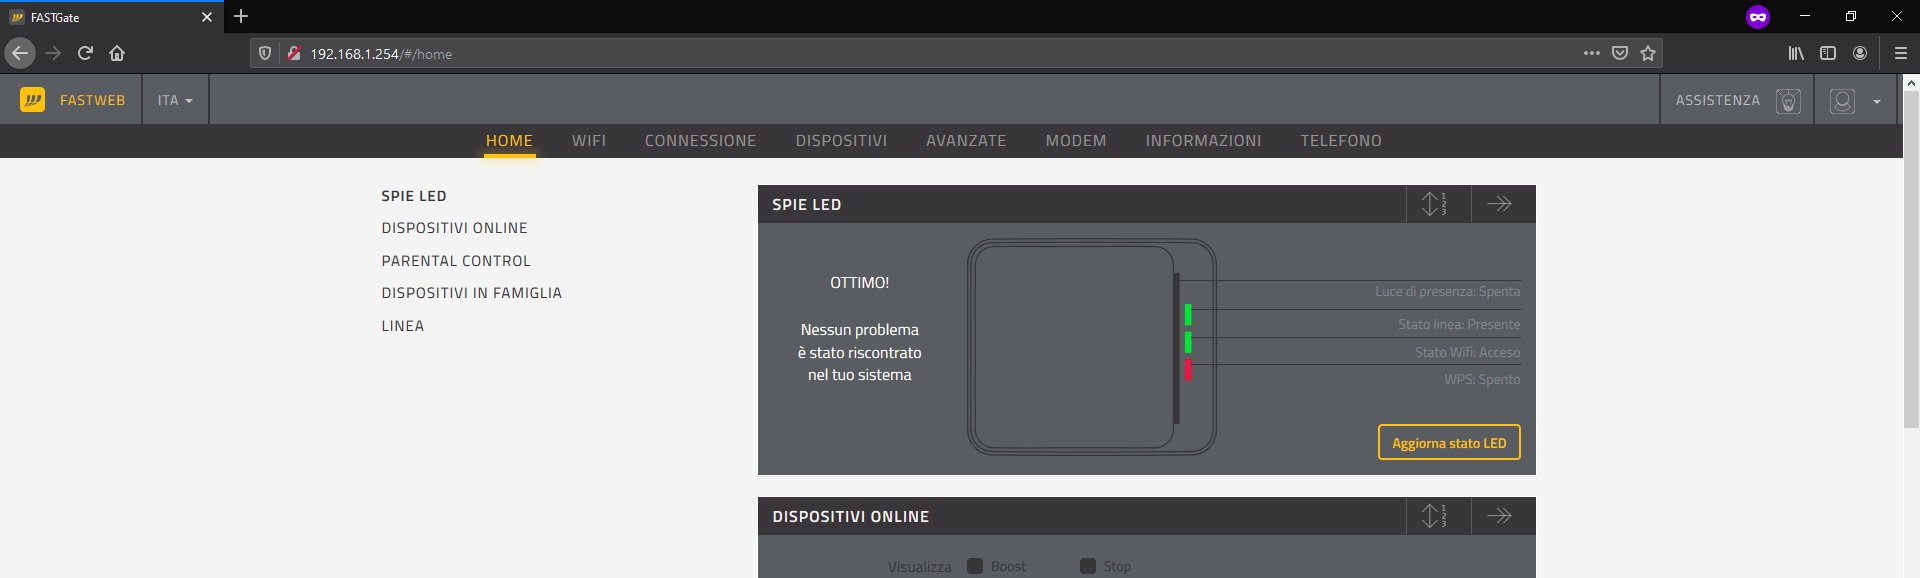The image size is (1920, 578).
Task: Click the red WPS LED indicator
Action: coord(1188,370)
